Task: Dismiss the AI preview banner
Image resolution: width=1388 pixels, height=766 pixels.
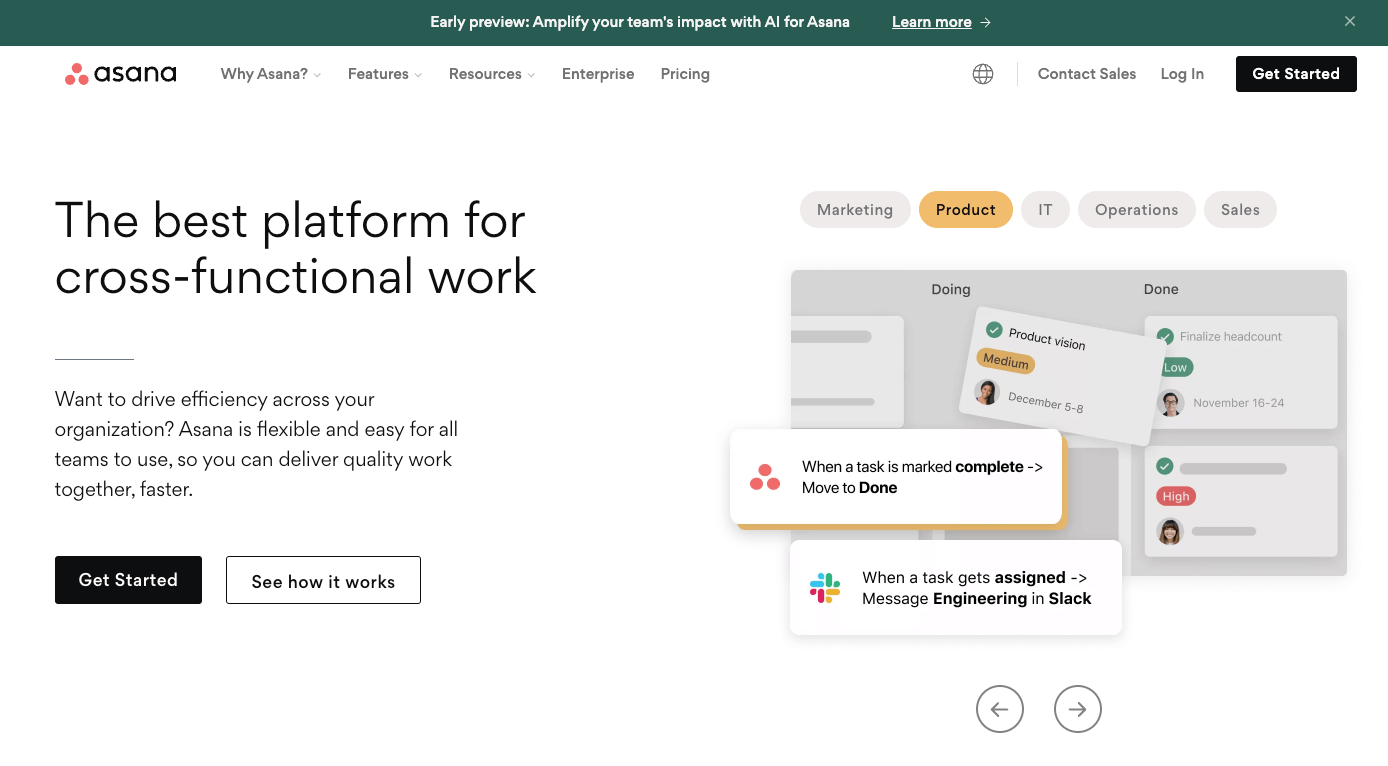Action: tap(1350, 21)
